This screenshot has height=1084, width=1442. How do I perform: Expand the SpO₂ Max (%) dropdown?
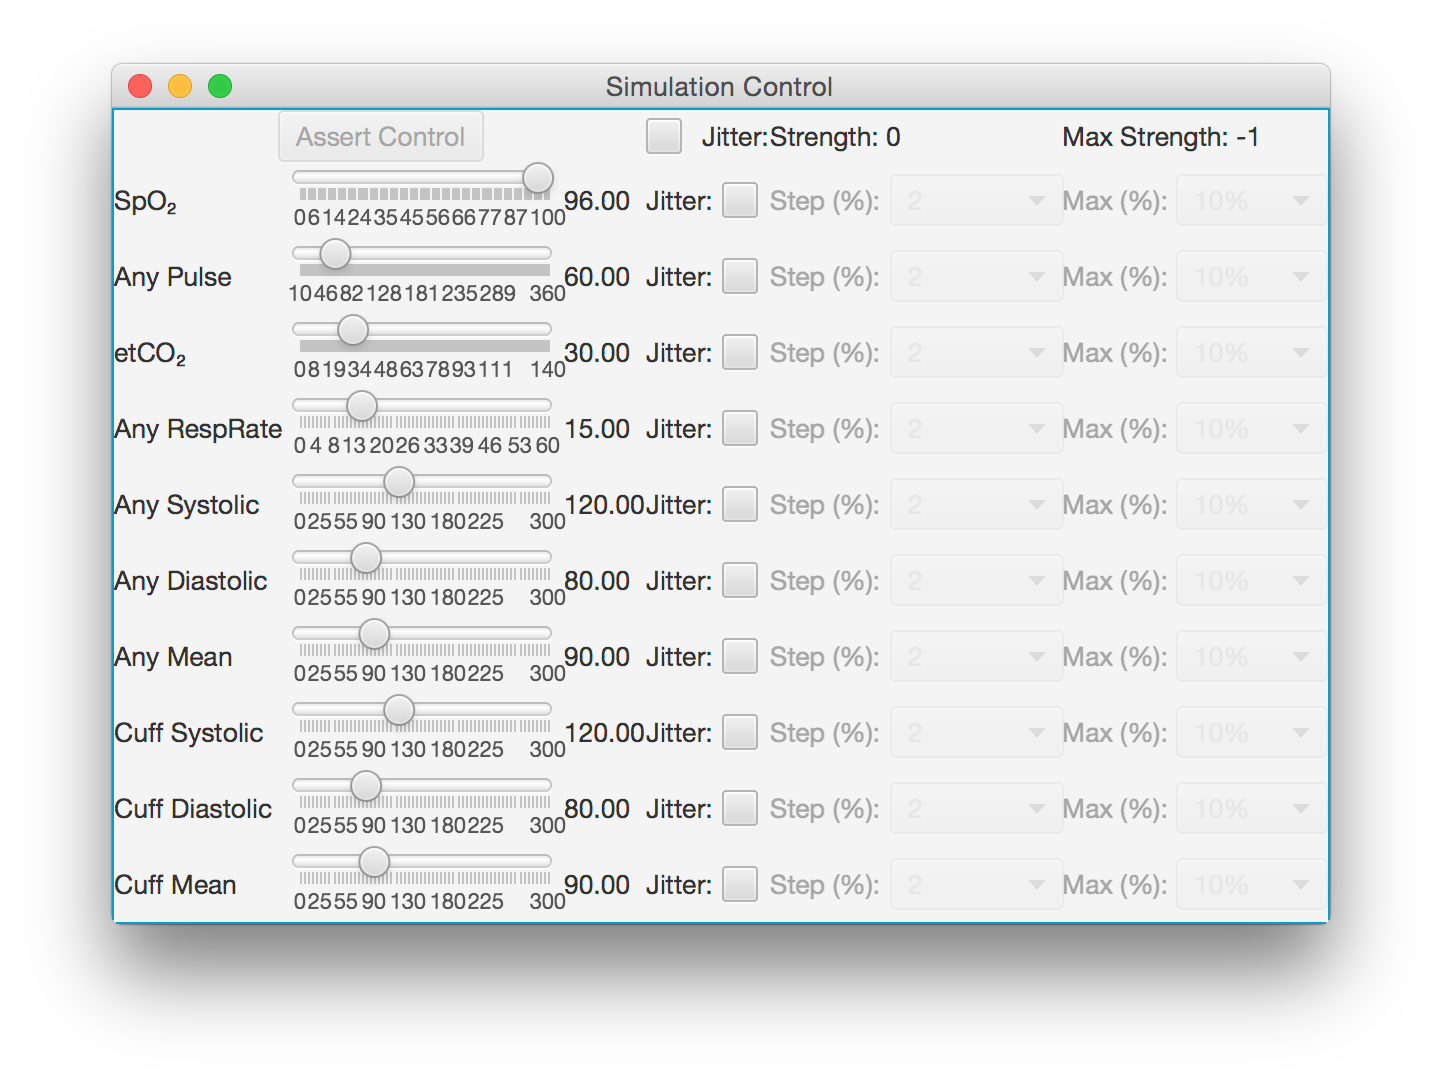click(1251, 200)
